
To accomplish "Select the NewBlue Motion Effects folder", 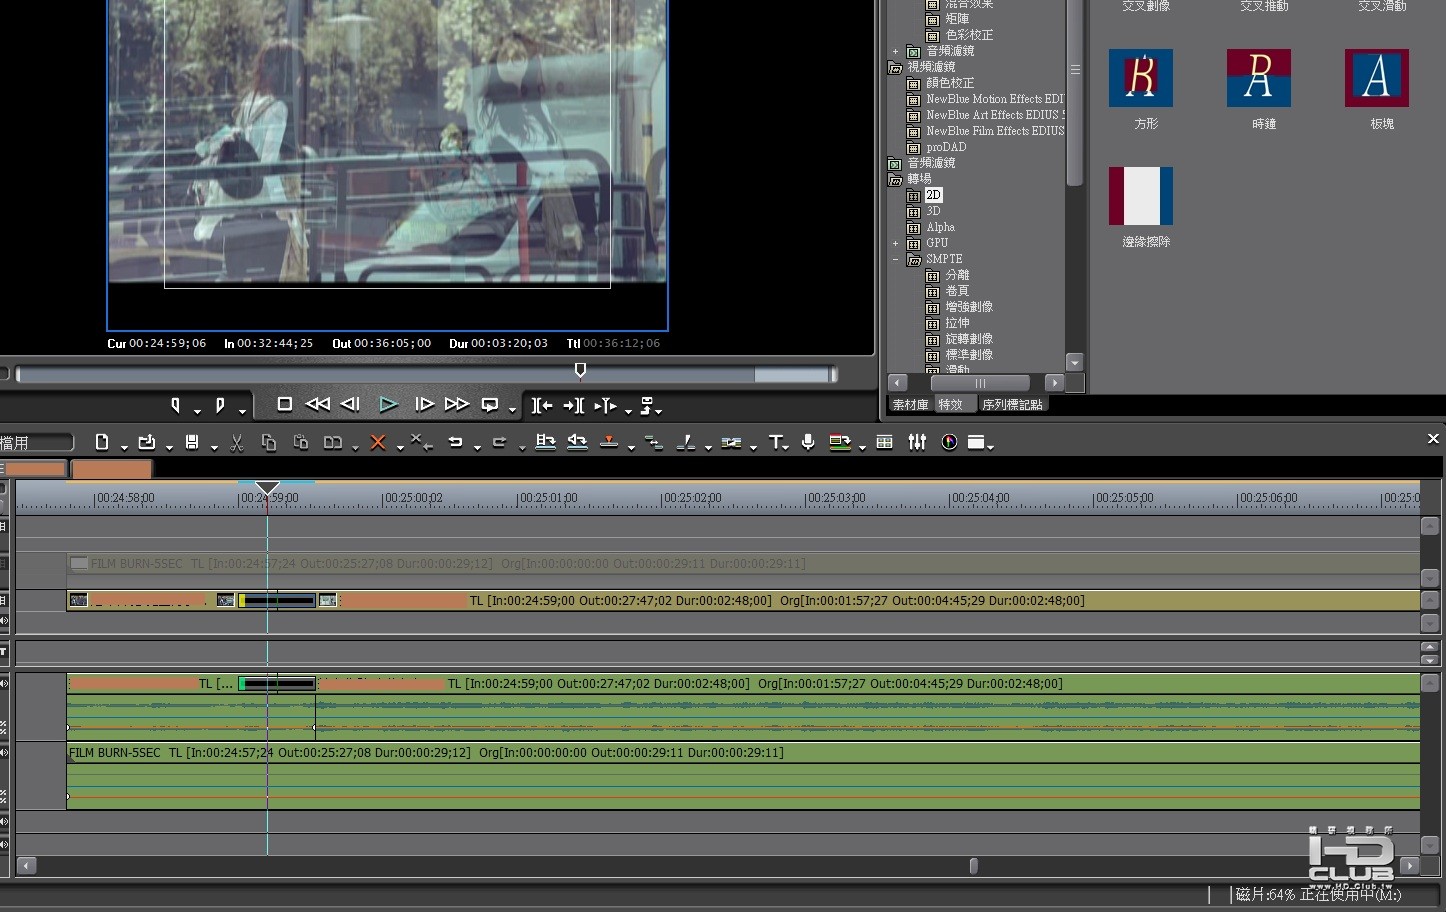I will click(x=994, y=99).
